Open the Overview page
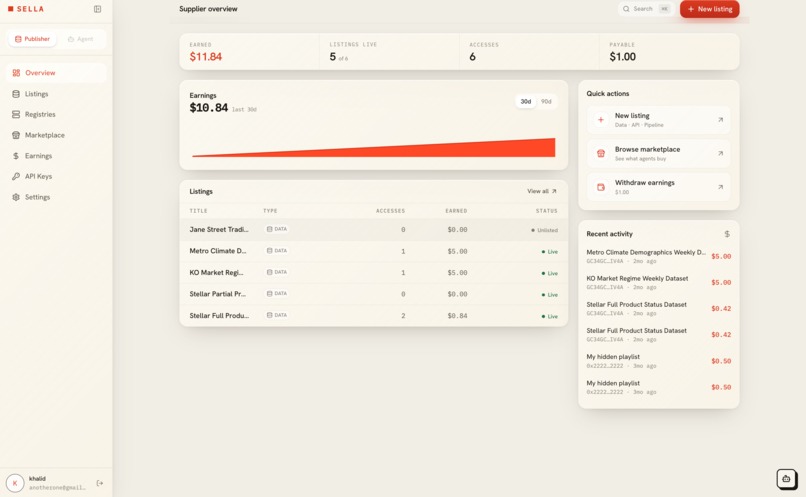806x497 pixels. (x=56, y=73)
